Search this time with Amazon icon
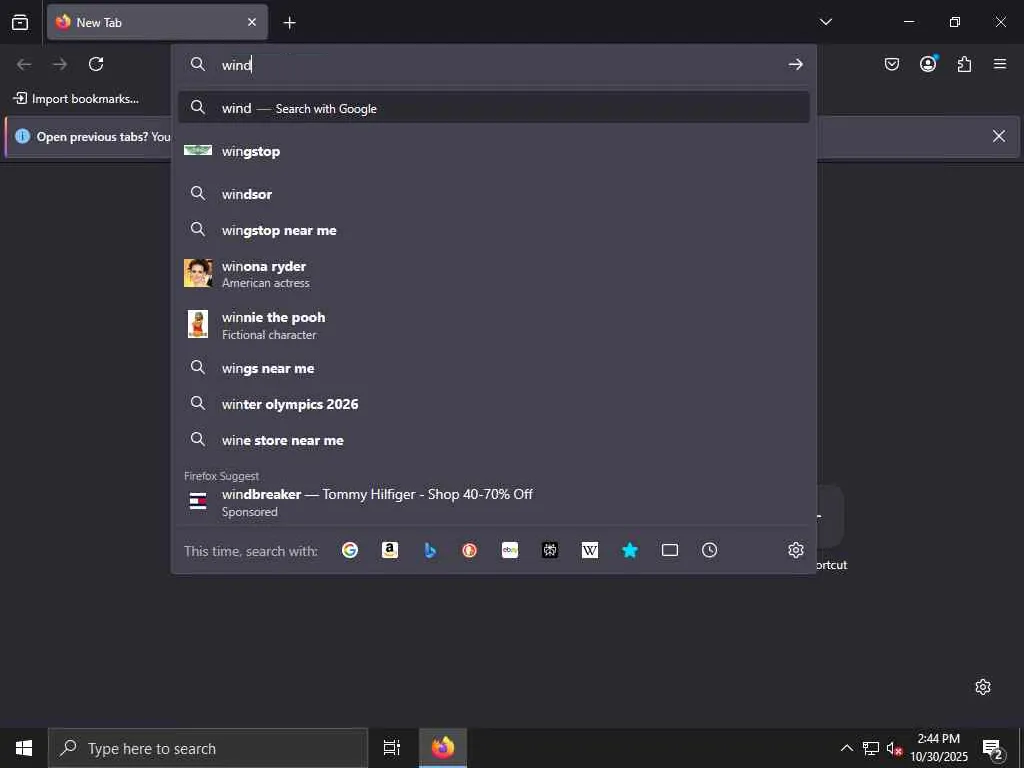The height and width of the screenshot is (768, 1024). [x=390, y=551]
